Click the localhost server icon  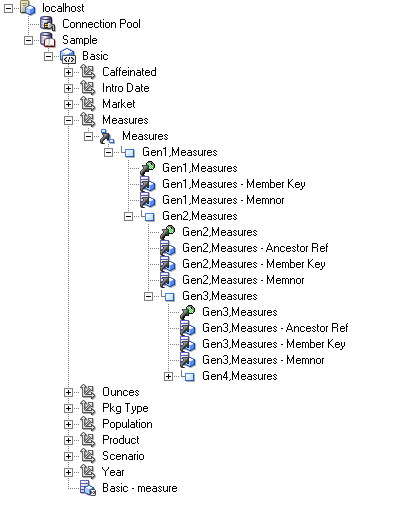pyautogui.click(x=28, y=8)
